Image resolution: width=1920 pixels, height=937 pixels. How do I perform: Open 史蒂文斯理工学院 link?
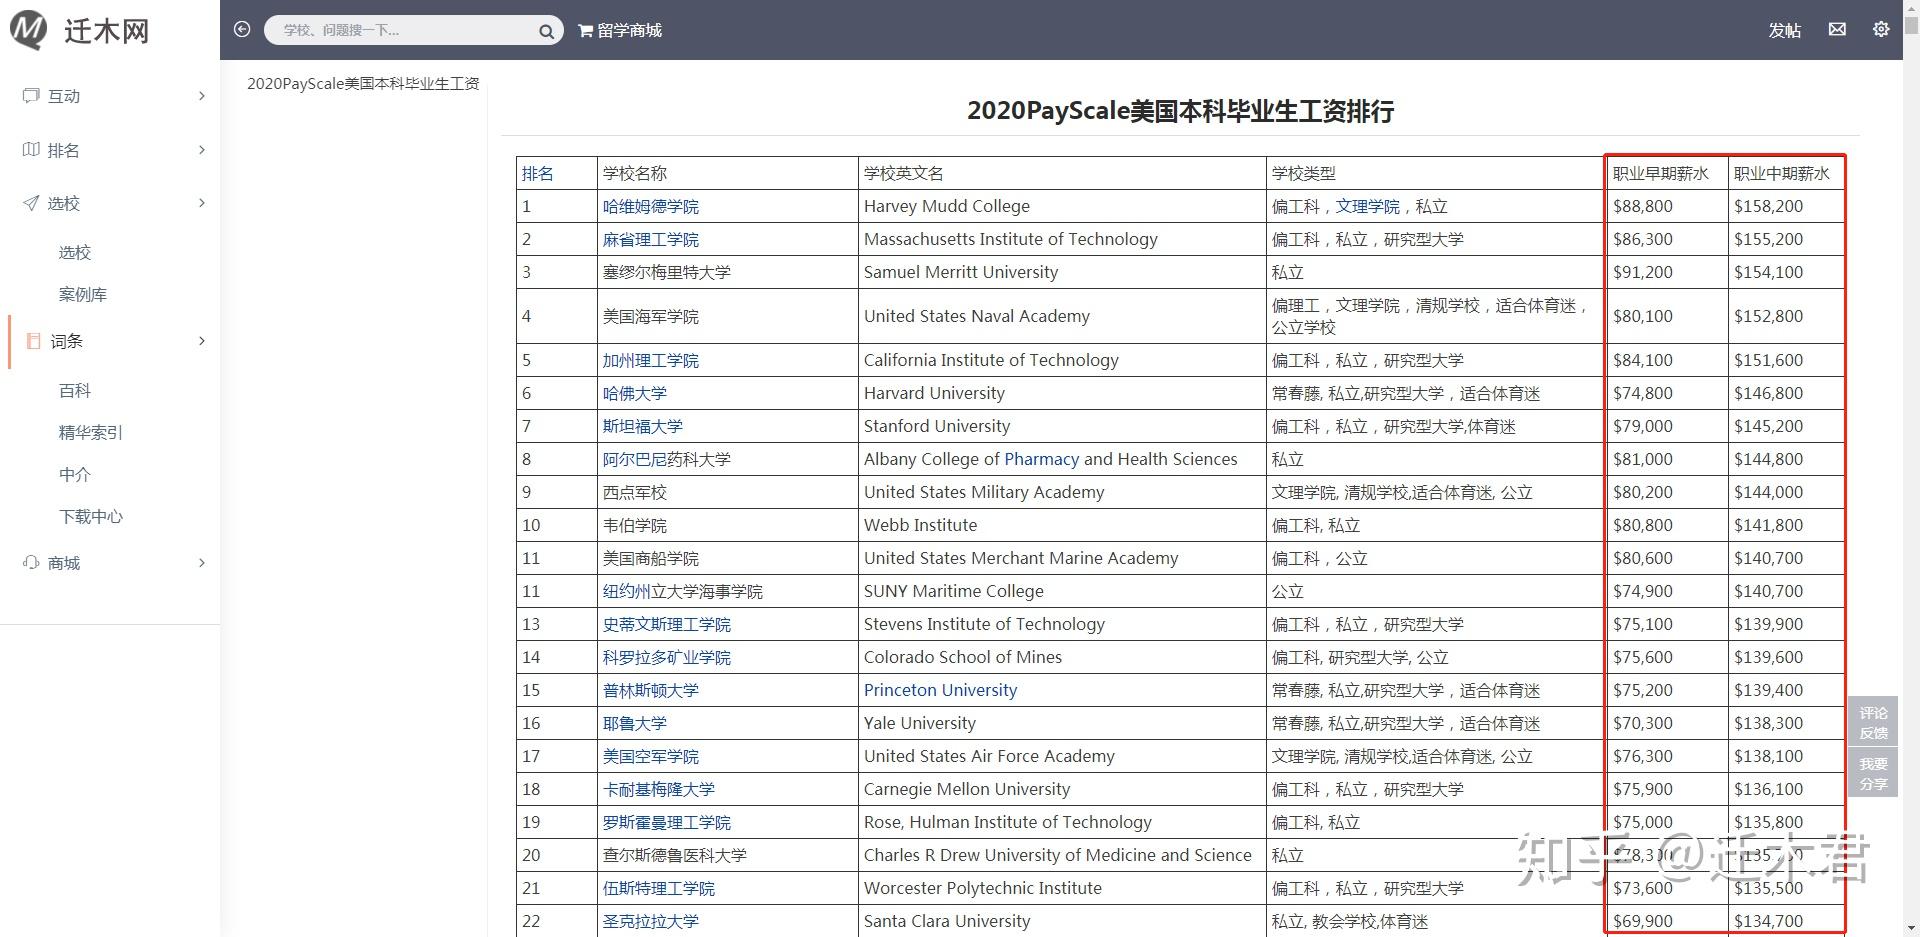point(667,624)
